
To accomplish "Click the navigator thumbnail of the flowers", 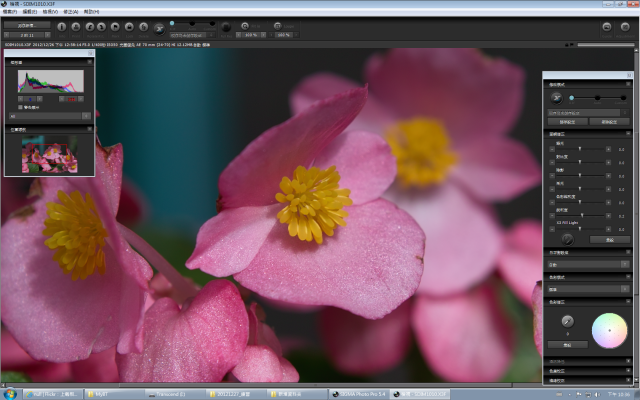I will [x=49, y=154].
